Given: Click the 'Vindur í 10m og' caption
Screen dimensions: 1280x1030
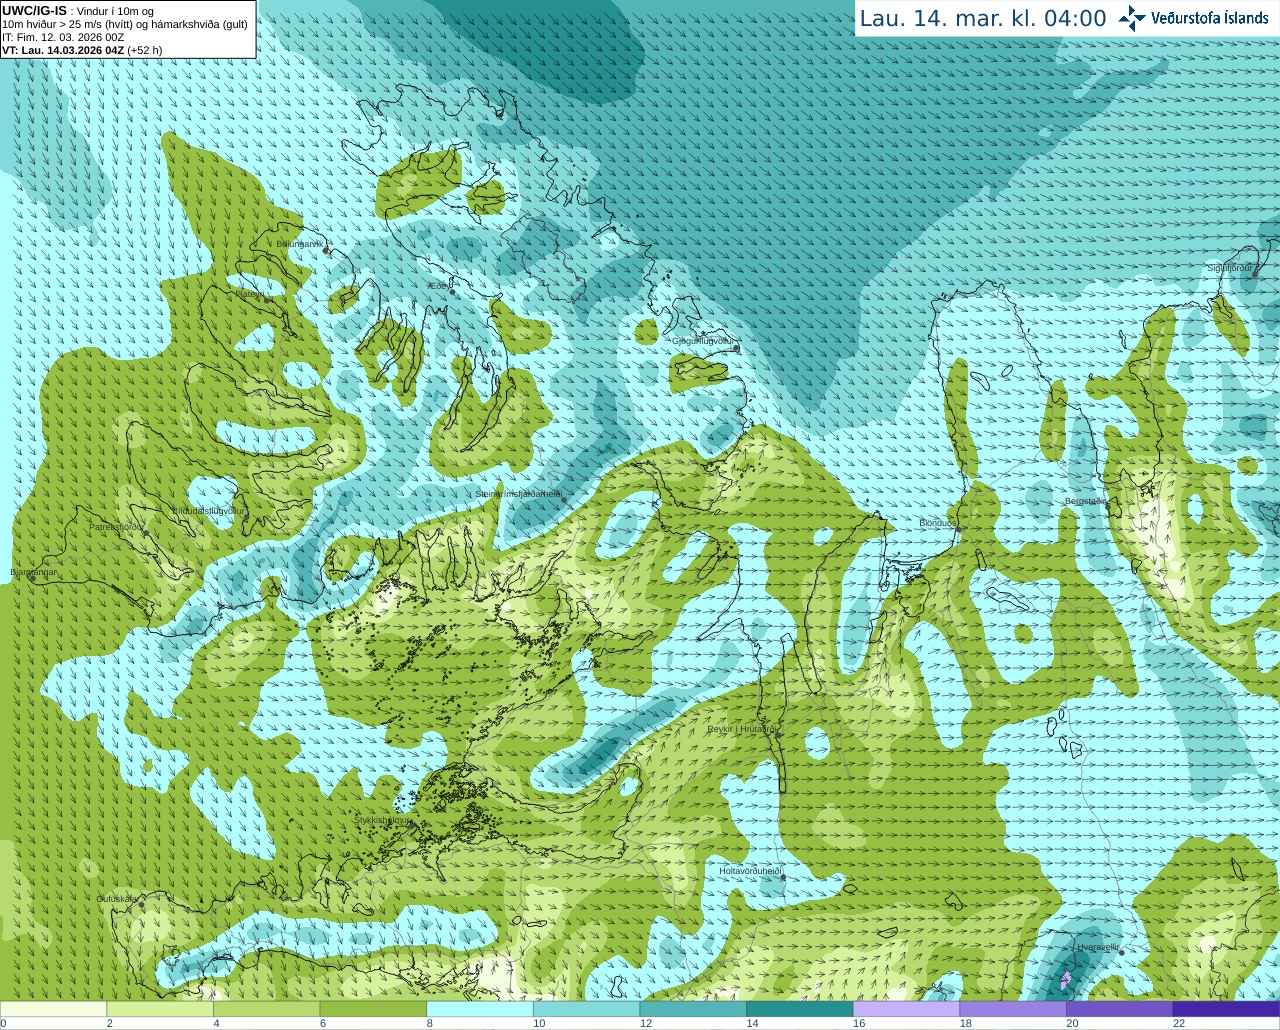Looking at the screenshot, I should point(112,11).
